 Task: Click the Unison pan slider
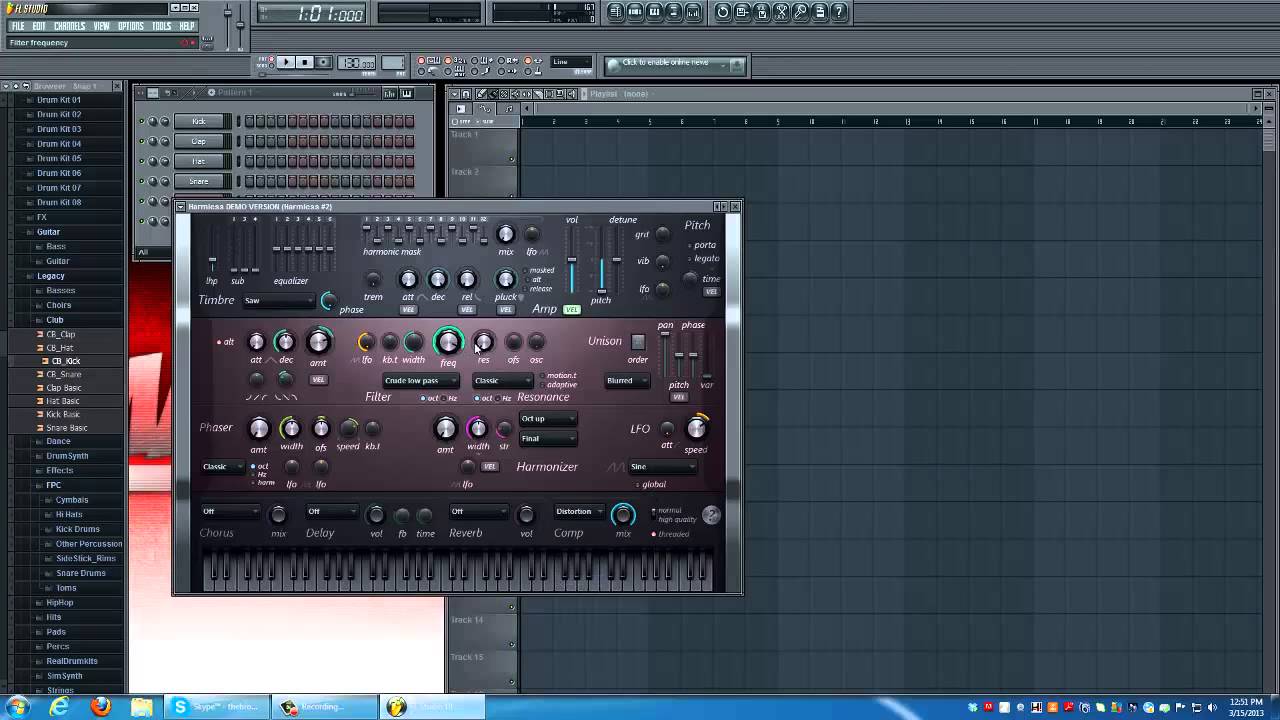(x=665, y=355)
